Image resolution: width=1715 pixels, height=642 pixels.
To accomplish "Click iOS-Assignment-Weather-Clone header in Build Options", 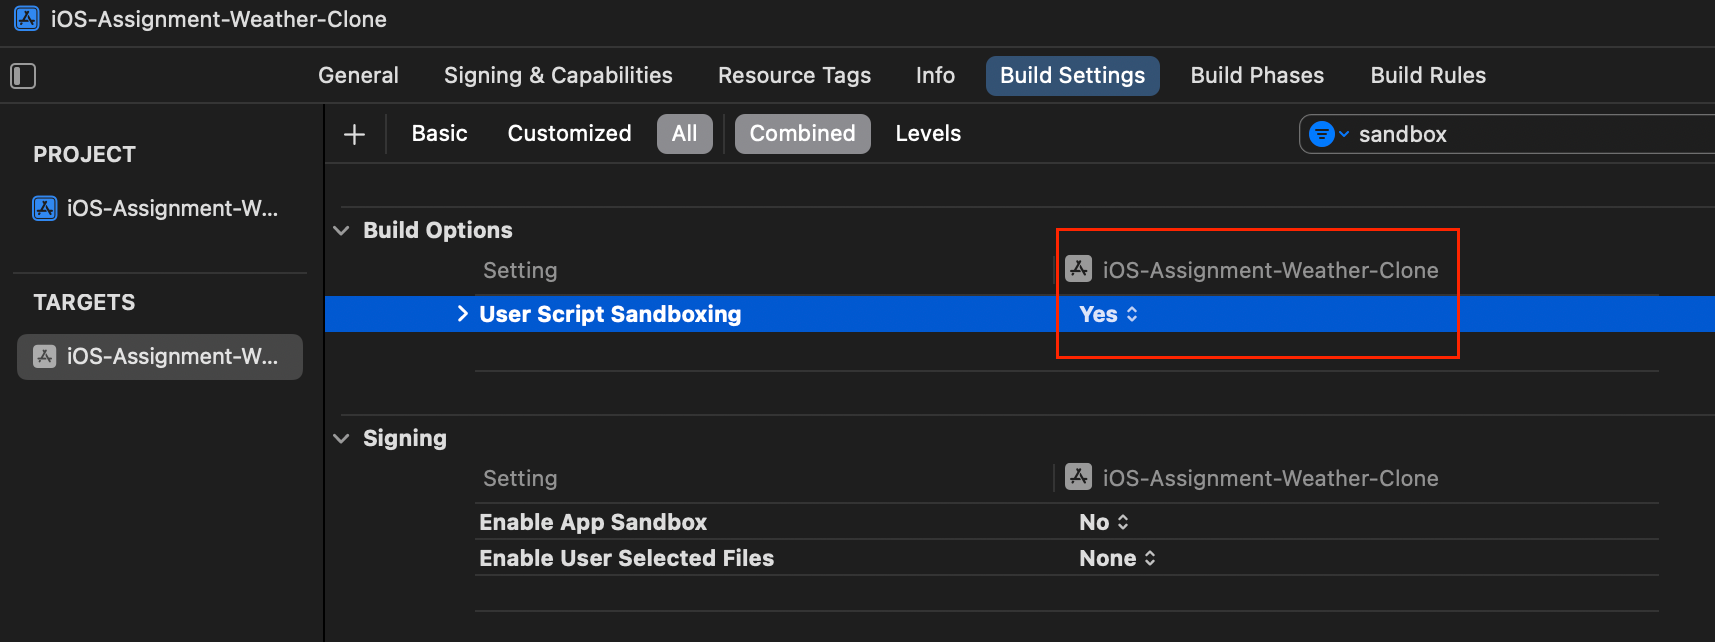I will click(x=1270, y=270).
